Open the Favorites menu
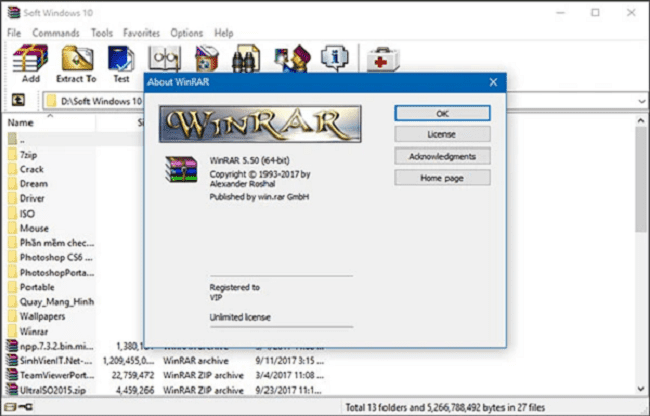Screen dimensions: 650x416 click(141, 33)
